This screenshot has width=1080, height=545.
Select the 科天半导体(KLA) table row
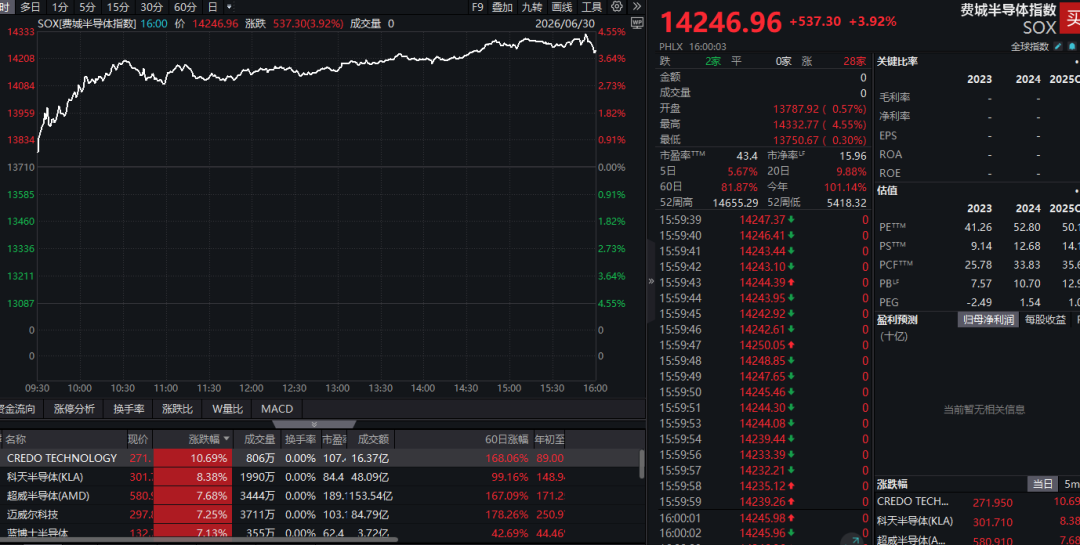pos(319,477)
